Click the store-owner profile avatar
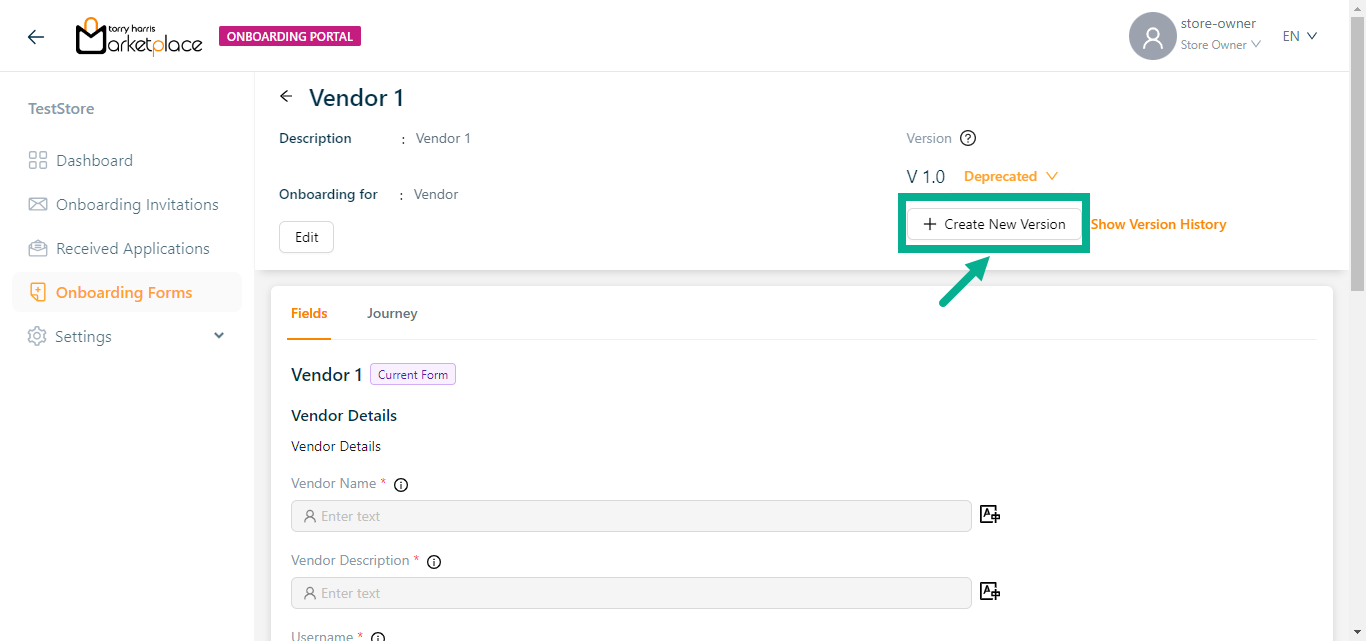Viewport: 1366px width, 641px height. coord(1152,37)
